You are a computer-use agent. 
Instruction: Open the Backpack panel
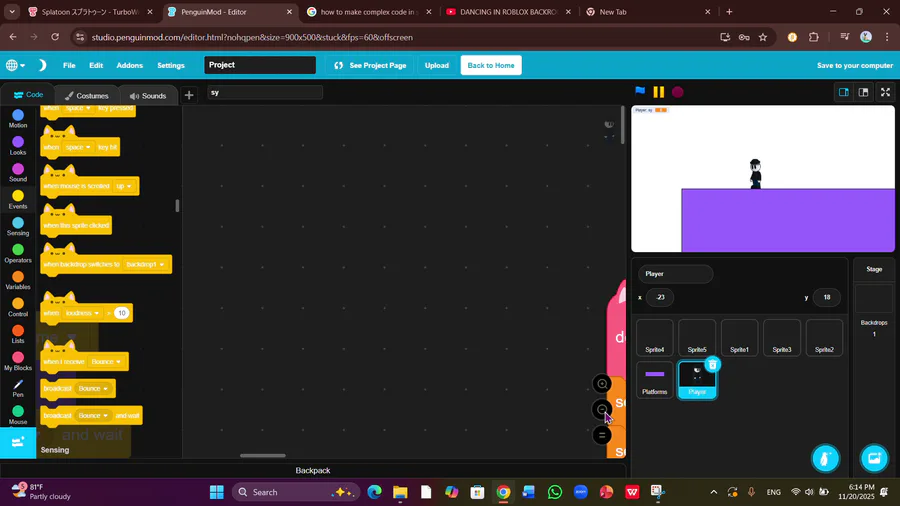313,470
